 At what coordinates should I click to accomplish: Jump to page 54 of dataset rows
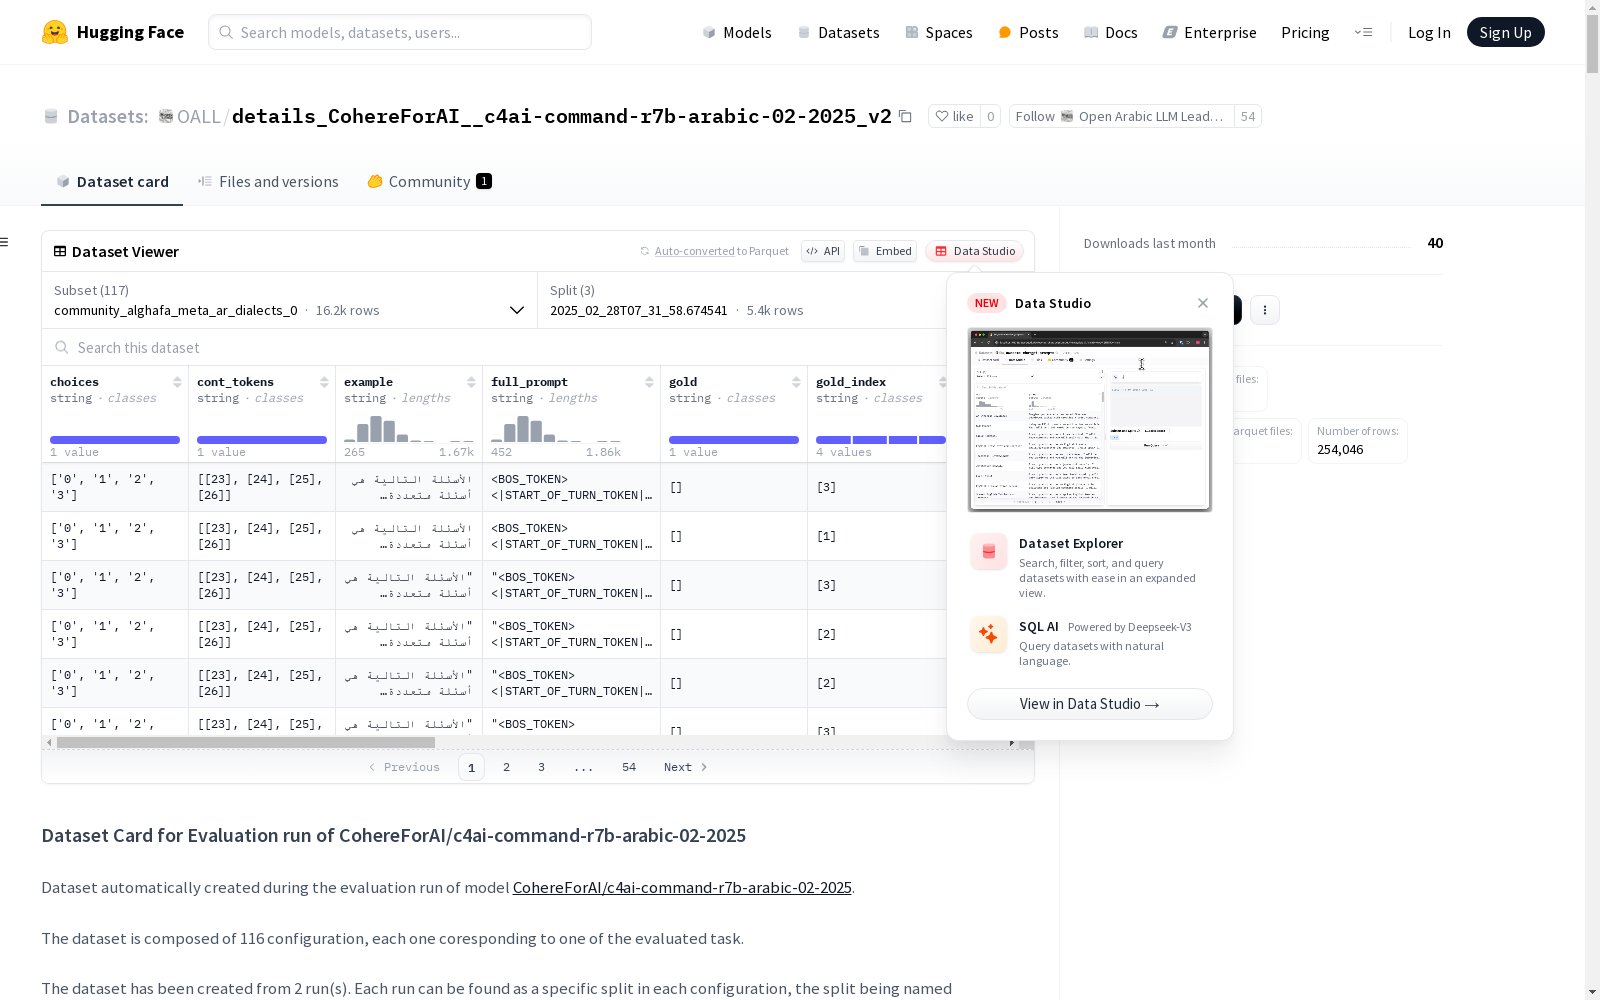tap(629, 767)
